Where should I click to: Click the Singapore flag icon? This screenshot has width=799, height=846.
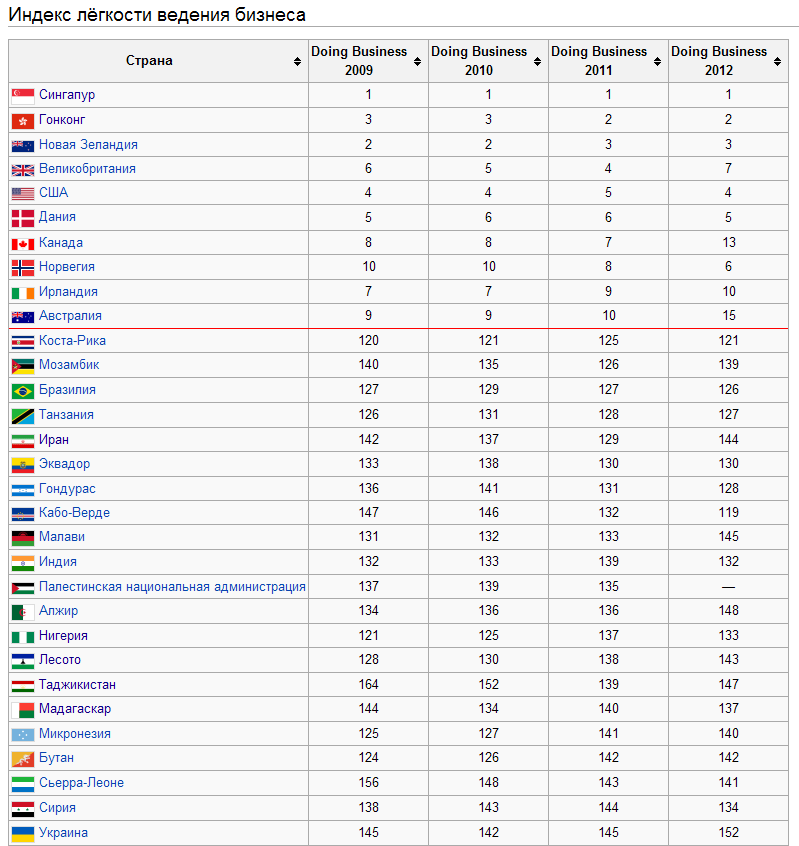(23, 96)
